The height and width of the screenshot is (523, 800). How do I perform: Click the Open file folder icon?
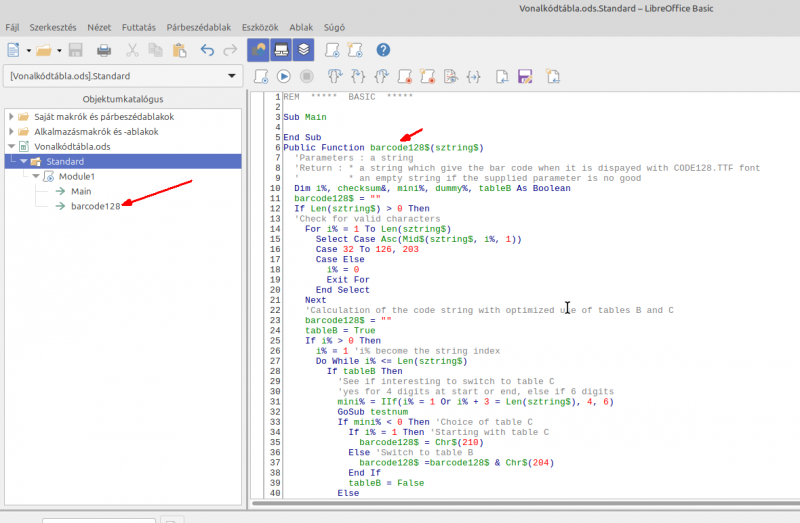pos(44,50)
